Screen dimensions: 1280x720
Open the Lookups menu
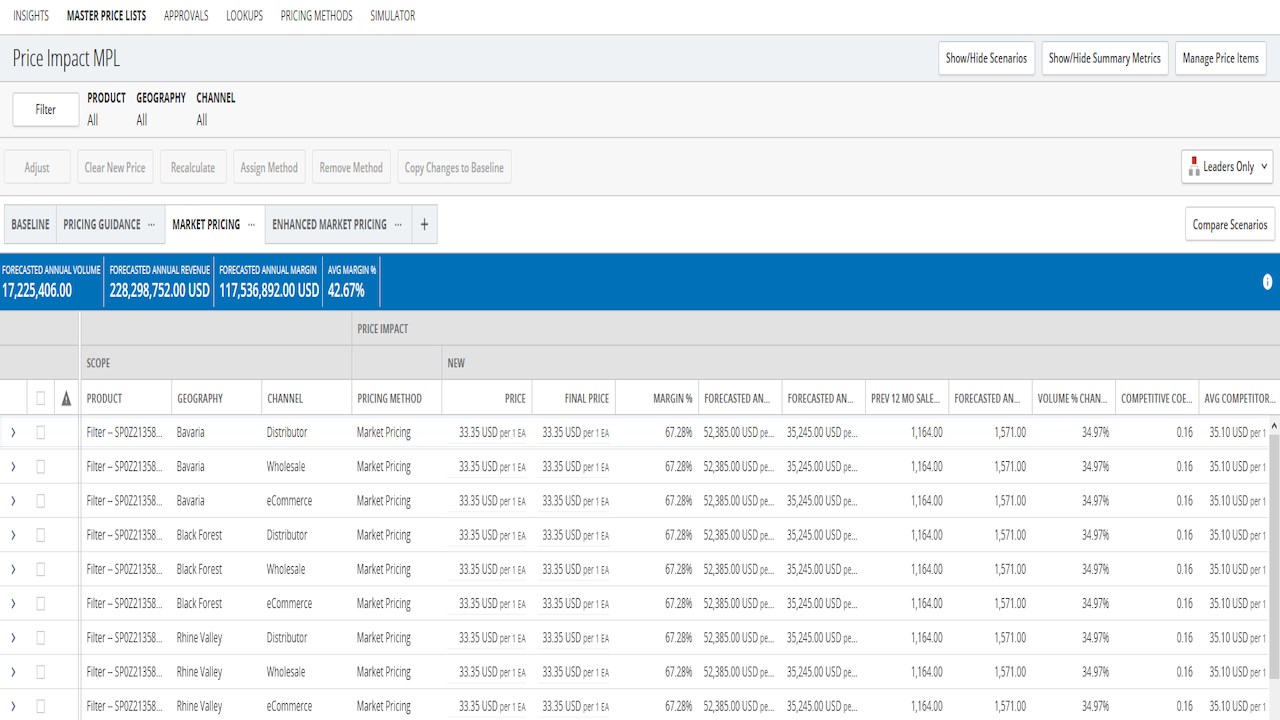[x=245, y=16]
